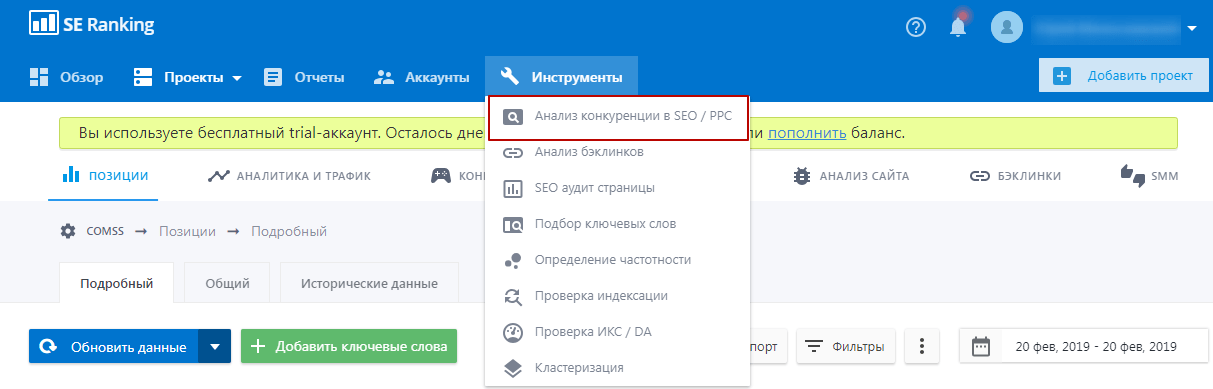Select Анализ конкуренции в SEO / PPC
The height and width of the screenshot is (389, 1213).
click(x=617, y=117)
